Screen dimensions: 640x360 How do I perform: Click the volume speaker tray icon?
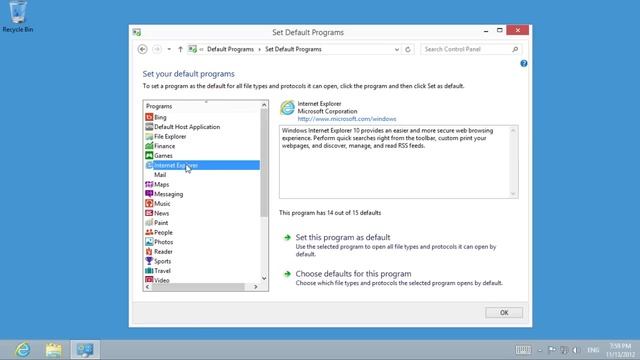pos(576,350)
